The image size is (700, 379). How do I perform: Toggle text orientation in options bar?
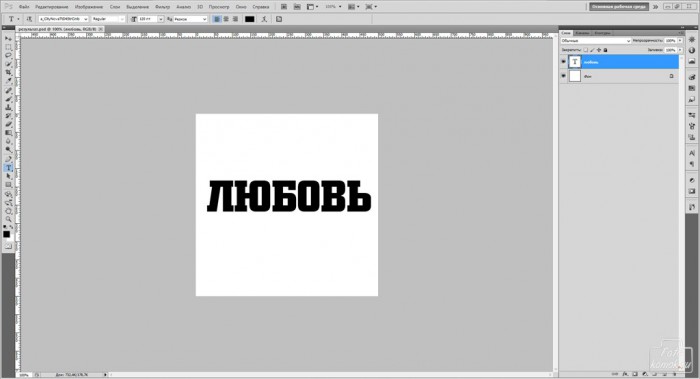point(29,19)
